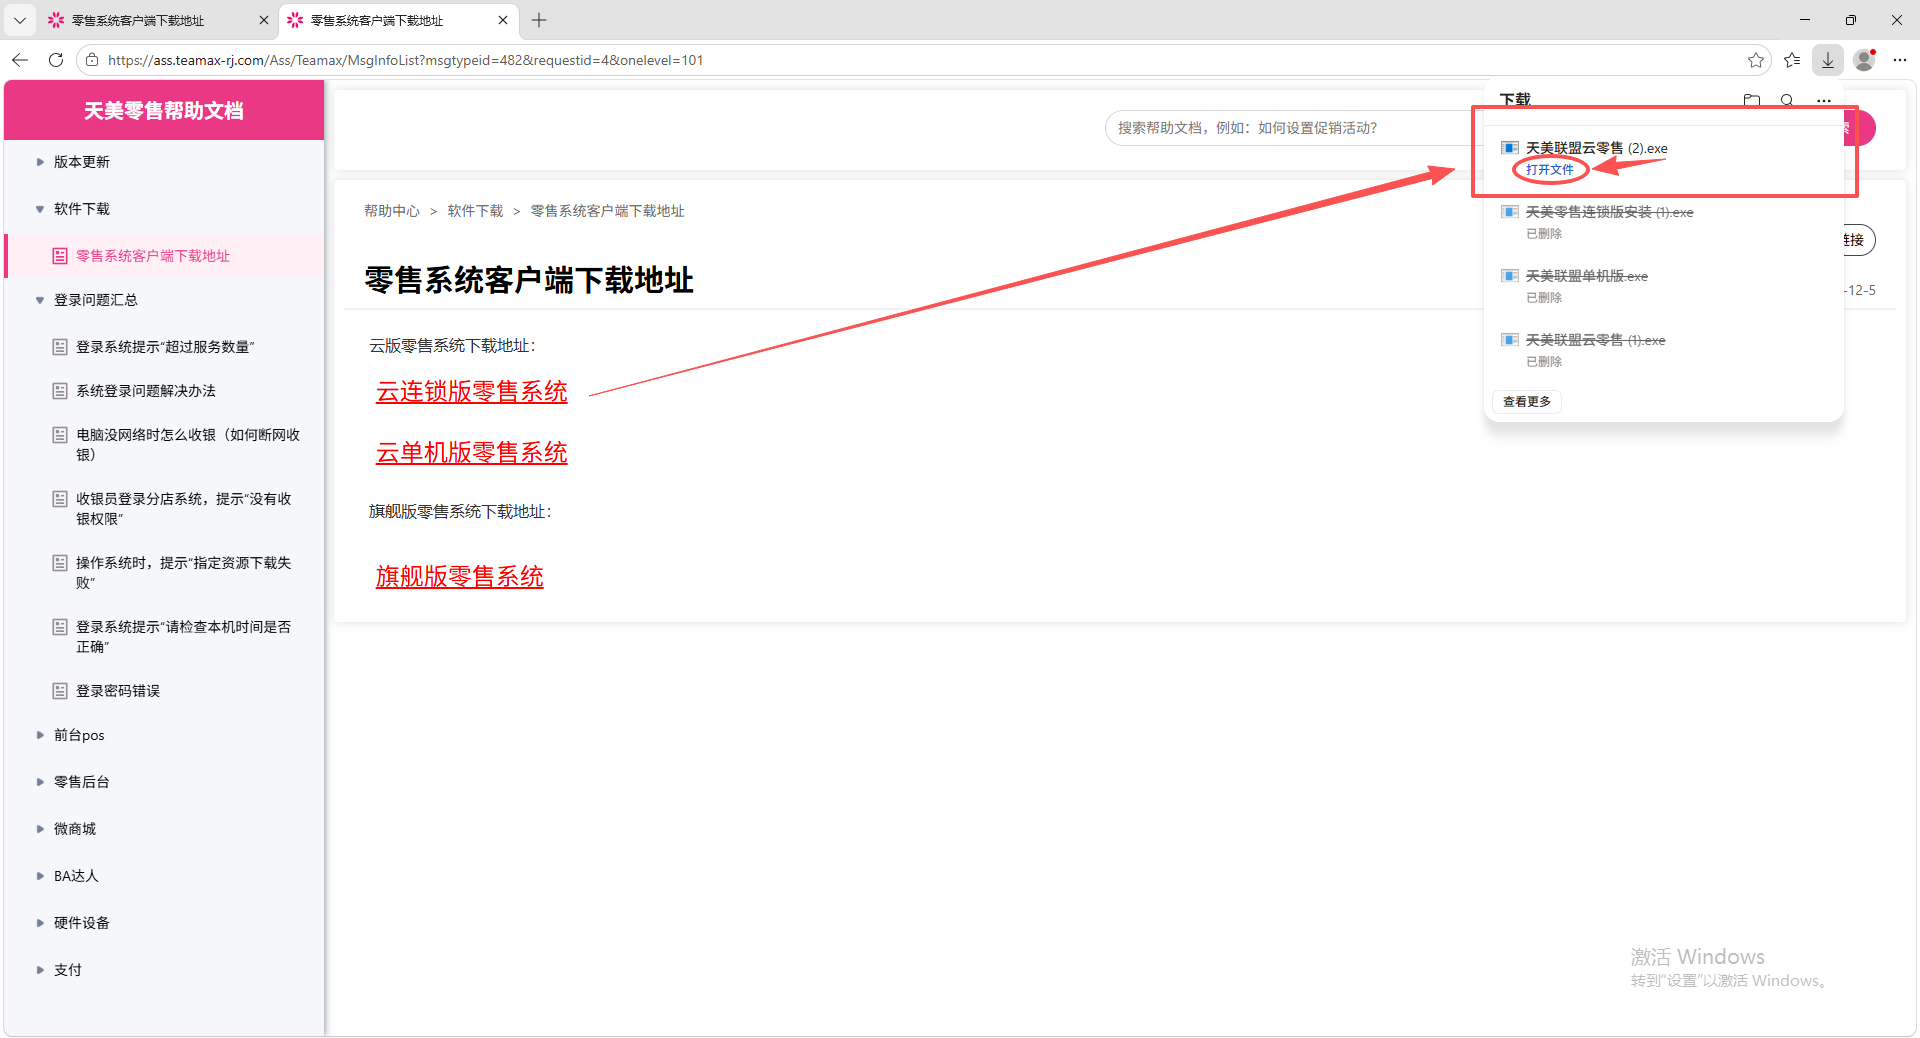Screen dimensions: 1920x1038
Task: Open sidebar item 零售系统客户端下载地址
Action: tap(165, 256)
